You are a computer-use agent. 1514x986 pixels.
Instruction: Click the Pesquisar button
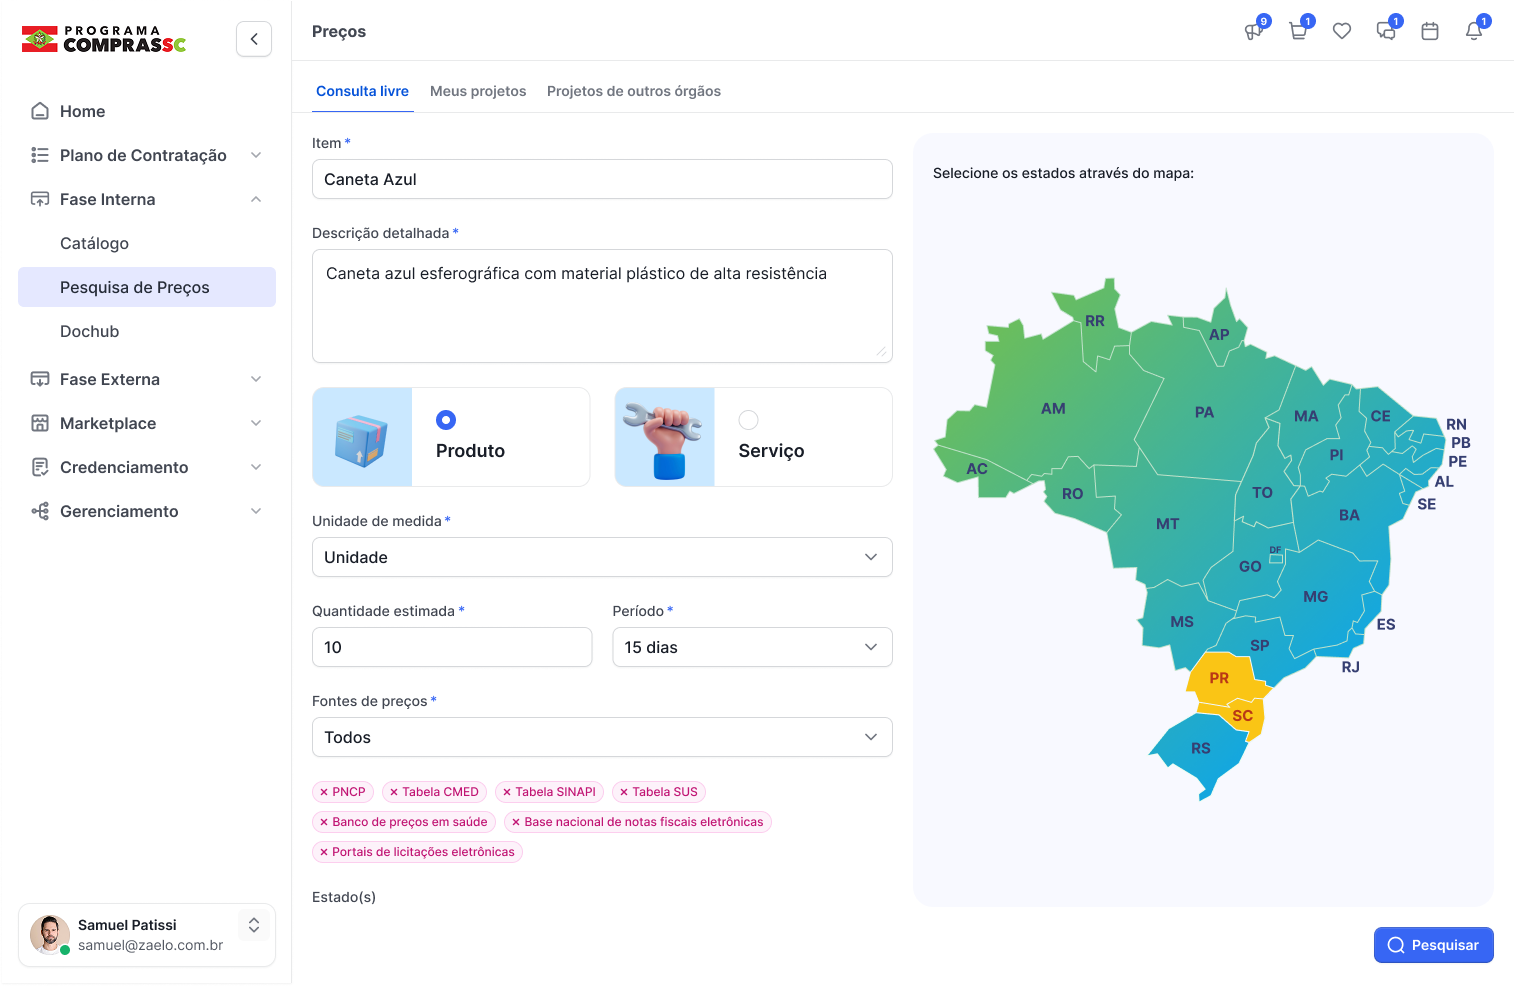click(x=1433, y=945)
